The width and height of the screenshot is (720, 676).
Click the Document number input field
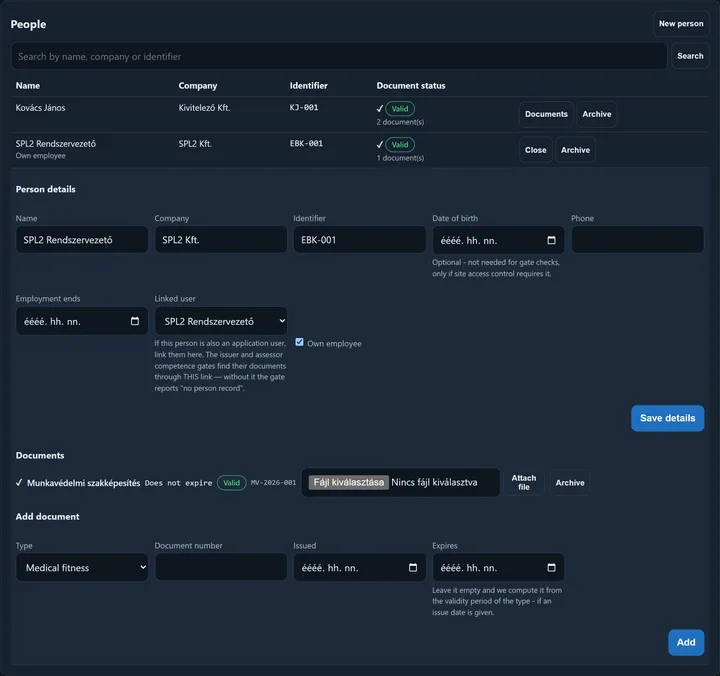[x=221, y=567]
